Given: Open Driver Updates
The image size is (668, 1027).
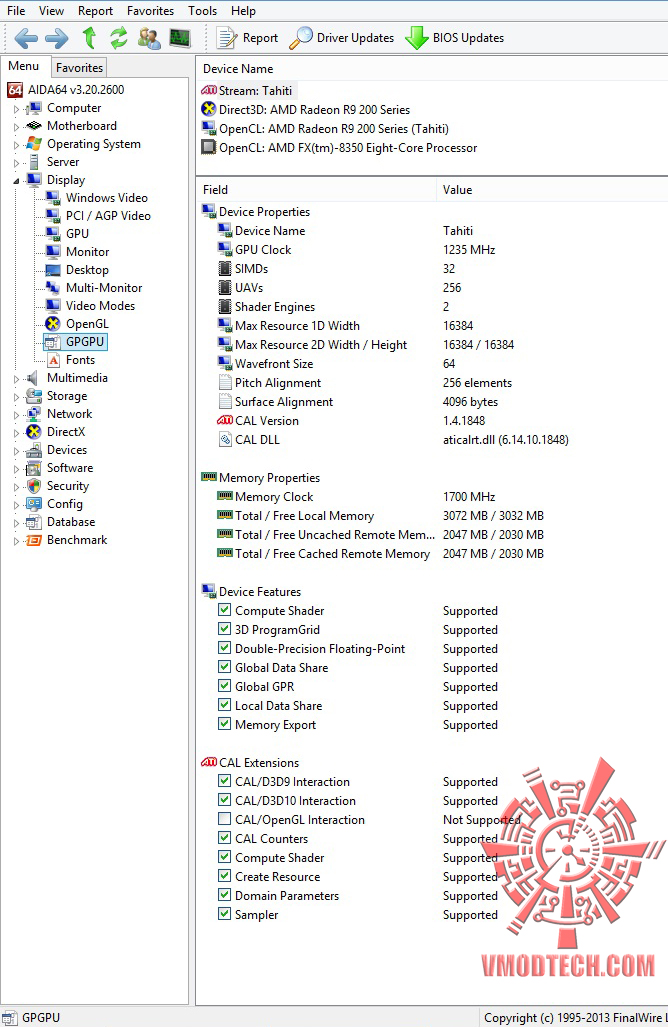Looking at the screenshot, I should click(342, 38).
